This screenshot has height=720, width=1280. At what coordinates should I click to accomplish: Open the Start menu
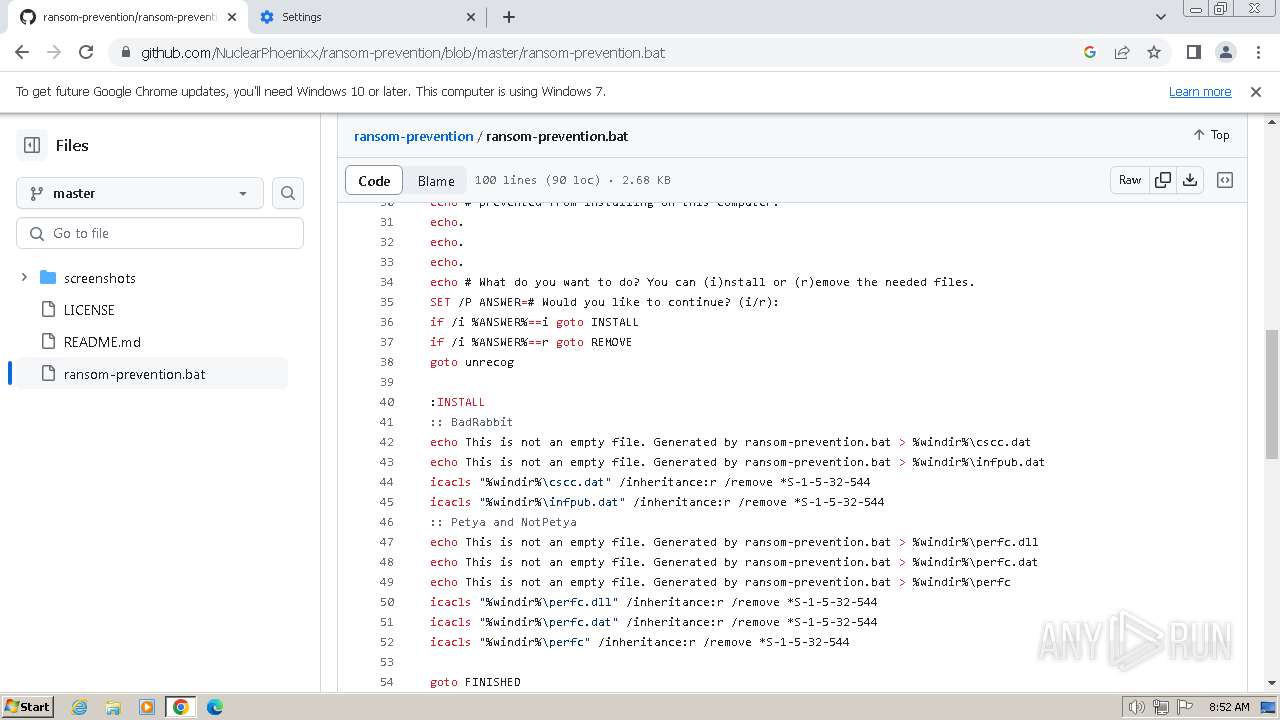[x=28, y=707]
